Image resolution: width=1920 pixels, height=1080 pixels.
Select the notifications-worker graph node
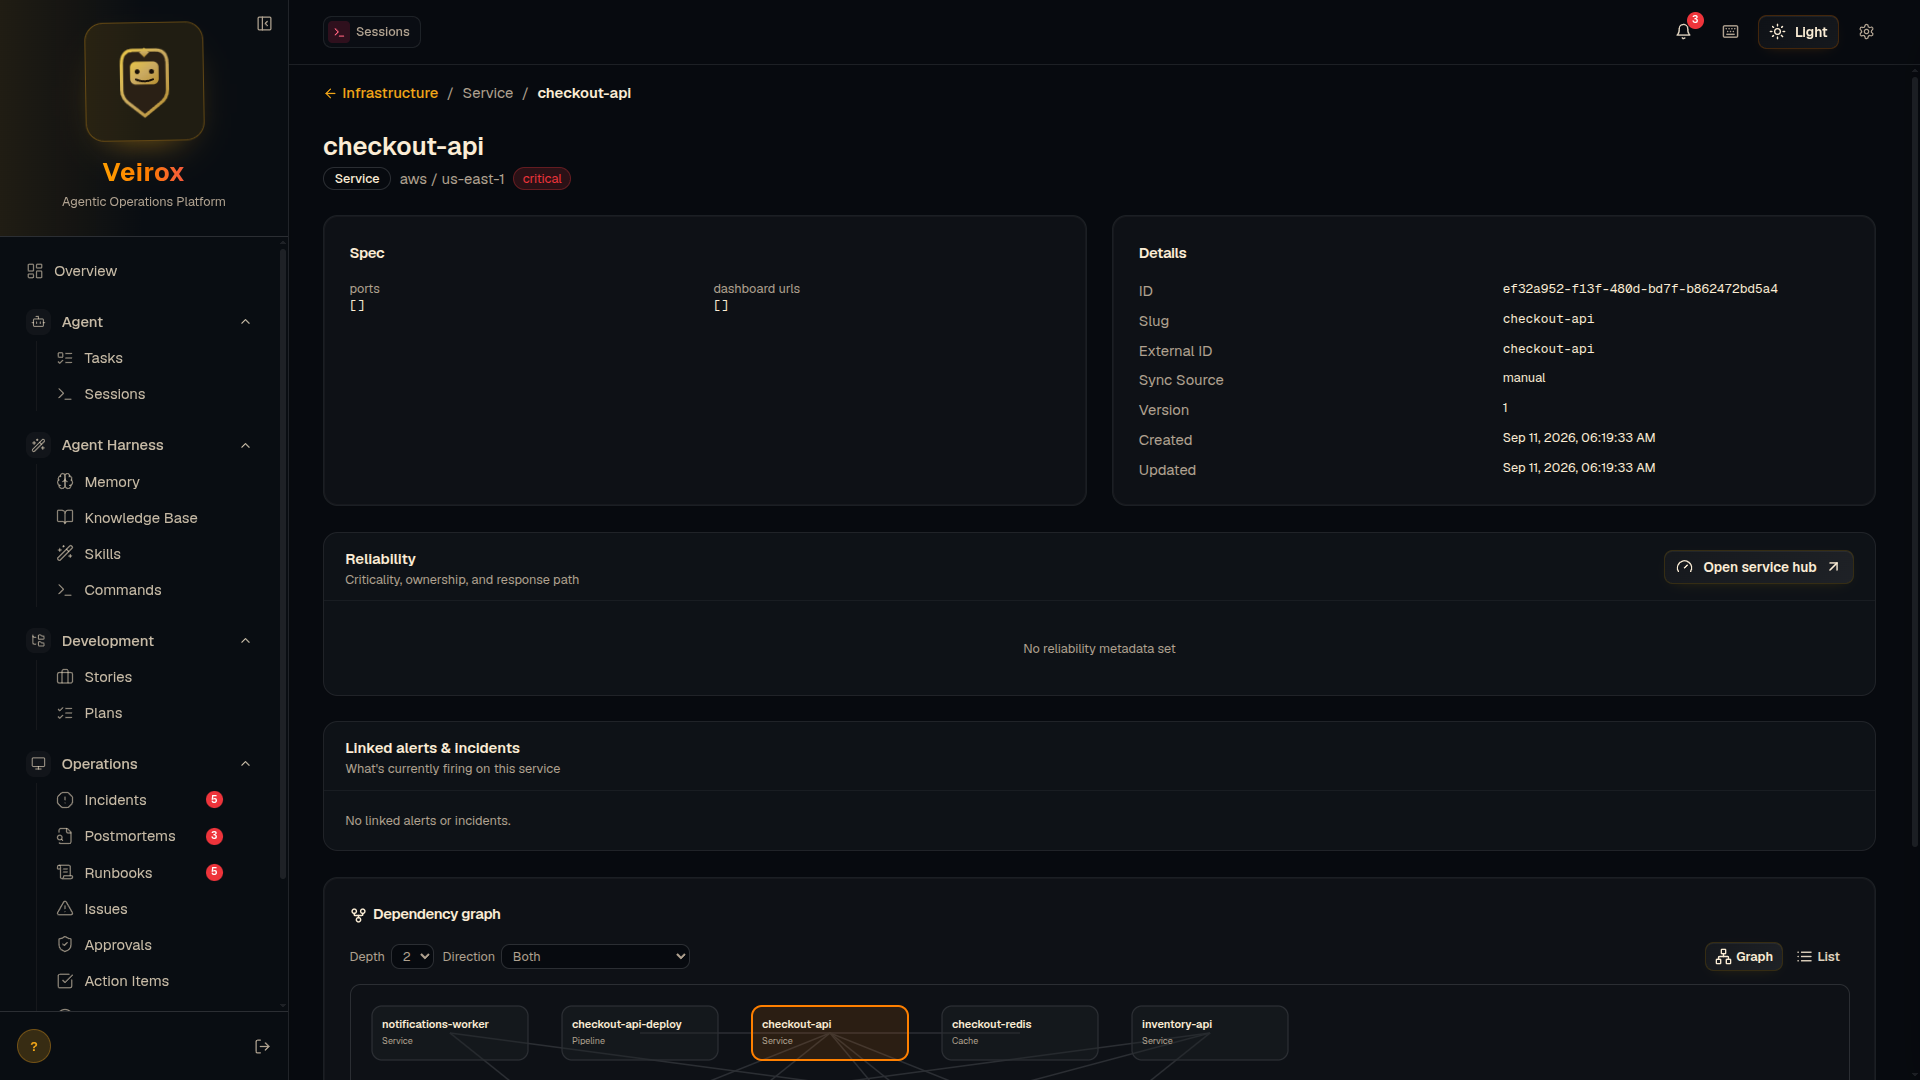[x=449, y=1033]
